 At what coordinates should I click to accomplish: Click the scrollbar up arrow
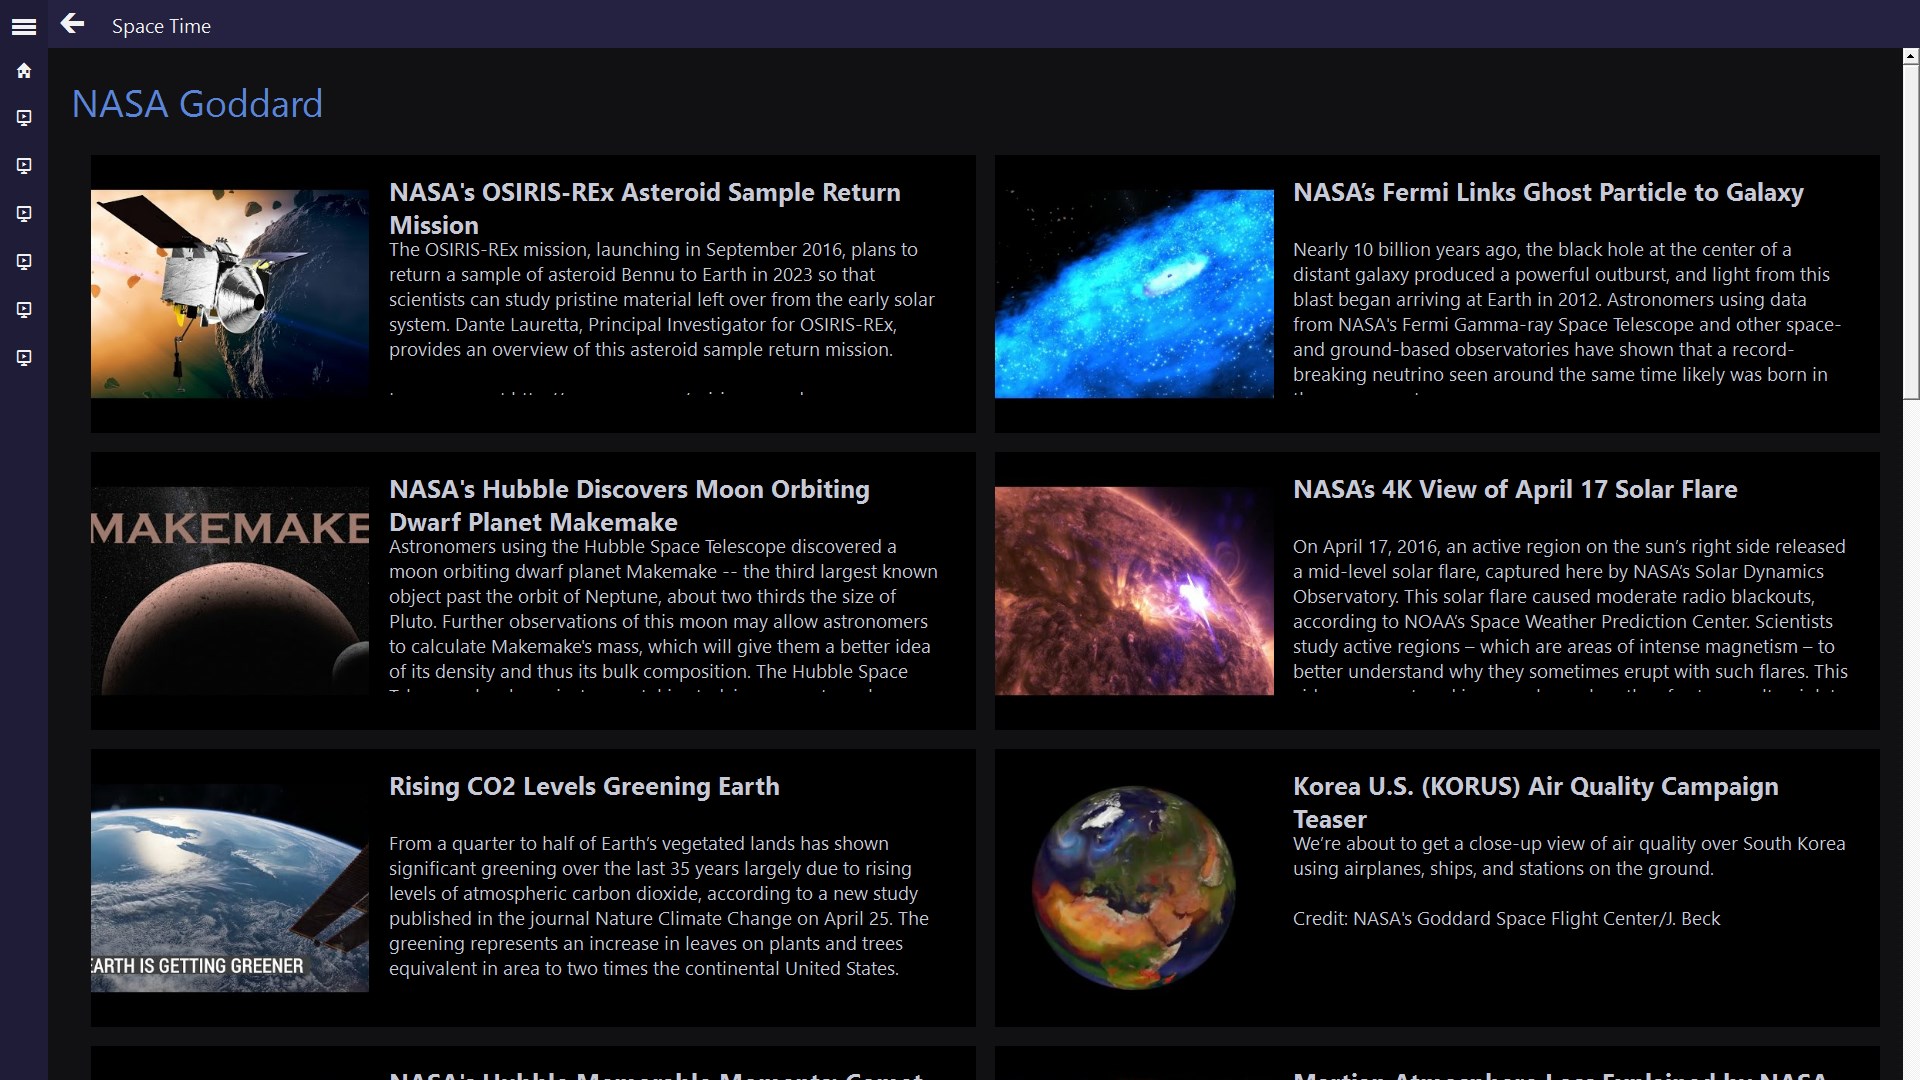coord(1910,57)
